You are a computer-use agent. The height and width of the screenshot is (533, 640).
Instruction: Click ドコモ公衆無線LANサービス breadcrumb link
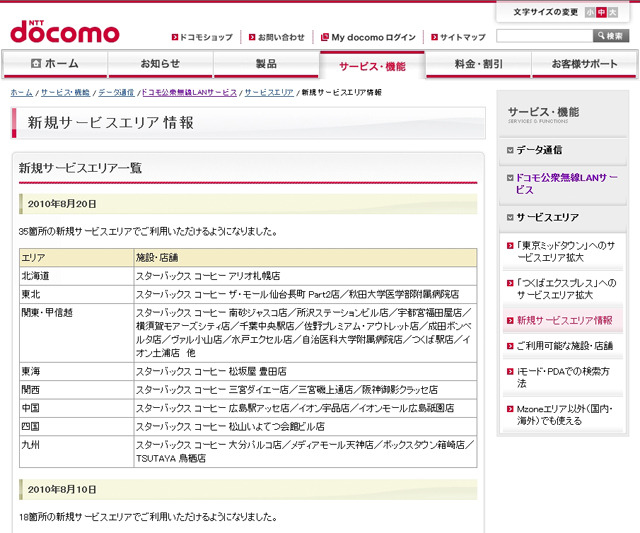pos(189,93)
